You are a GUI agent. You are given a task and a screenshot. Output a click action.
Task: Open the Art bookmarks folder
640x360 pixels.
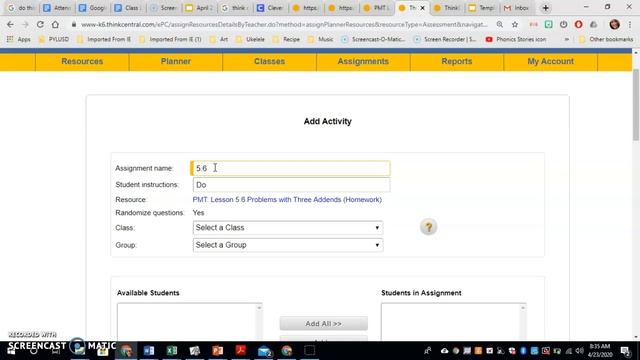click(219, 39)
